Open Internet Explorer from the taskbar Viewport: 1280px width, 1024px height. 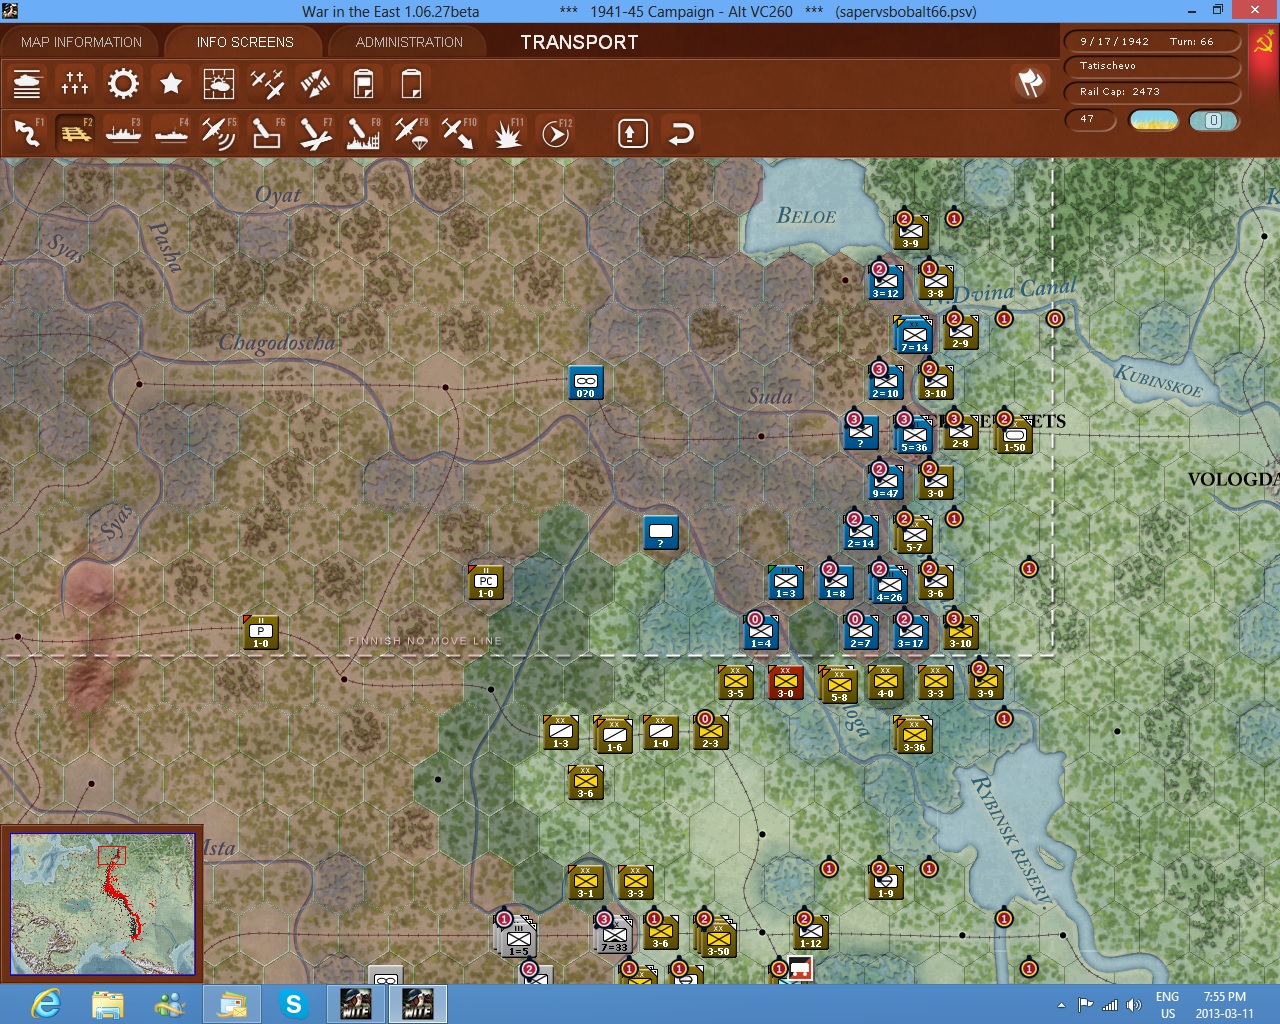pyautogui.click(x=46, y=1003)
